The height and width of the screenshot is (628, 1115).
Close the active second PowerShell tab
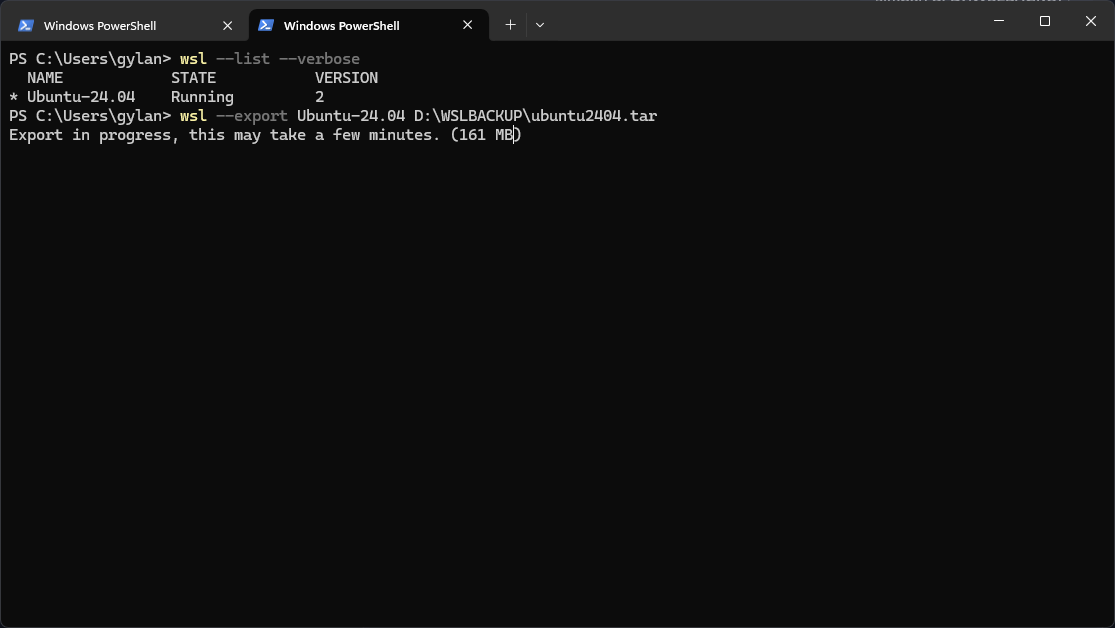click(468, 25)
